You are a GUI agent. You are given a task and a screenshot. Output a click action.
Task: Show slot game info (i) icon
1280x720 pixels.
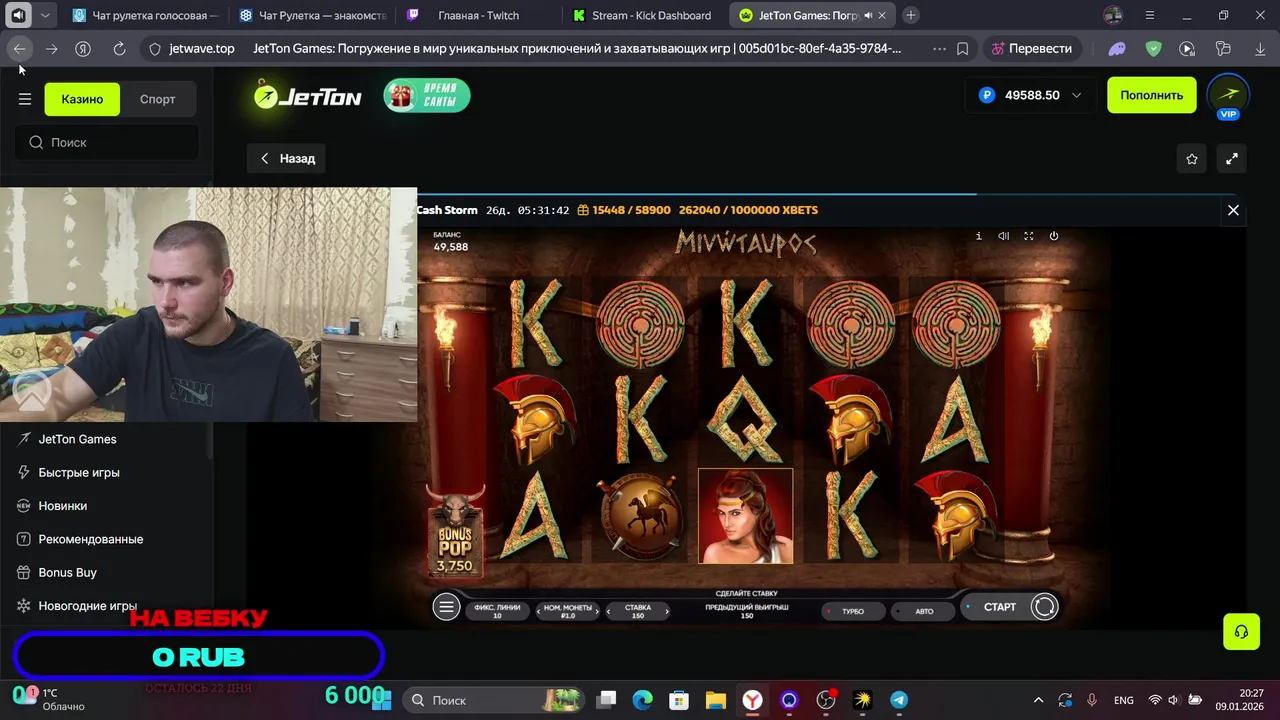pos(978,236)
